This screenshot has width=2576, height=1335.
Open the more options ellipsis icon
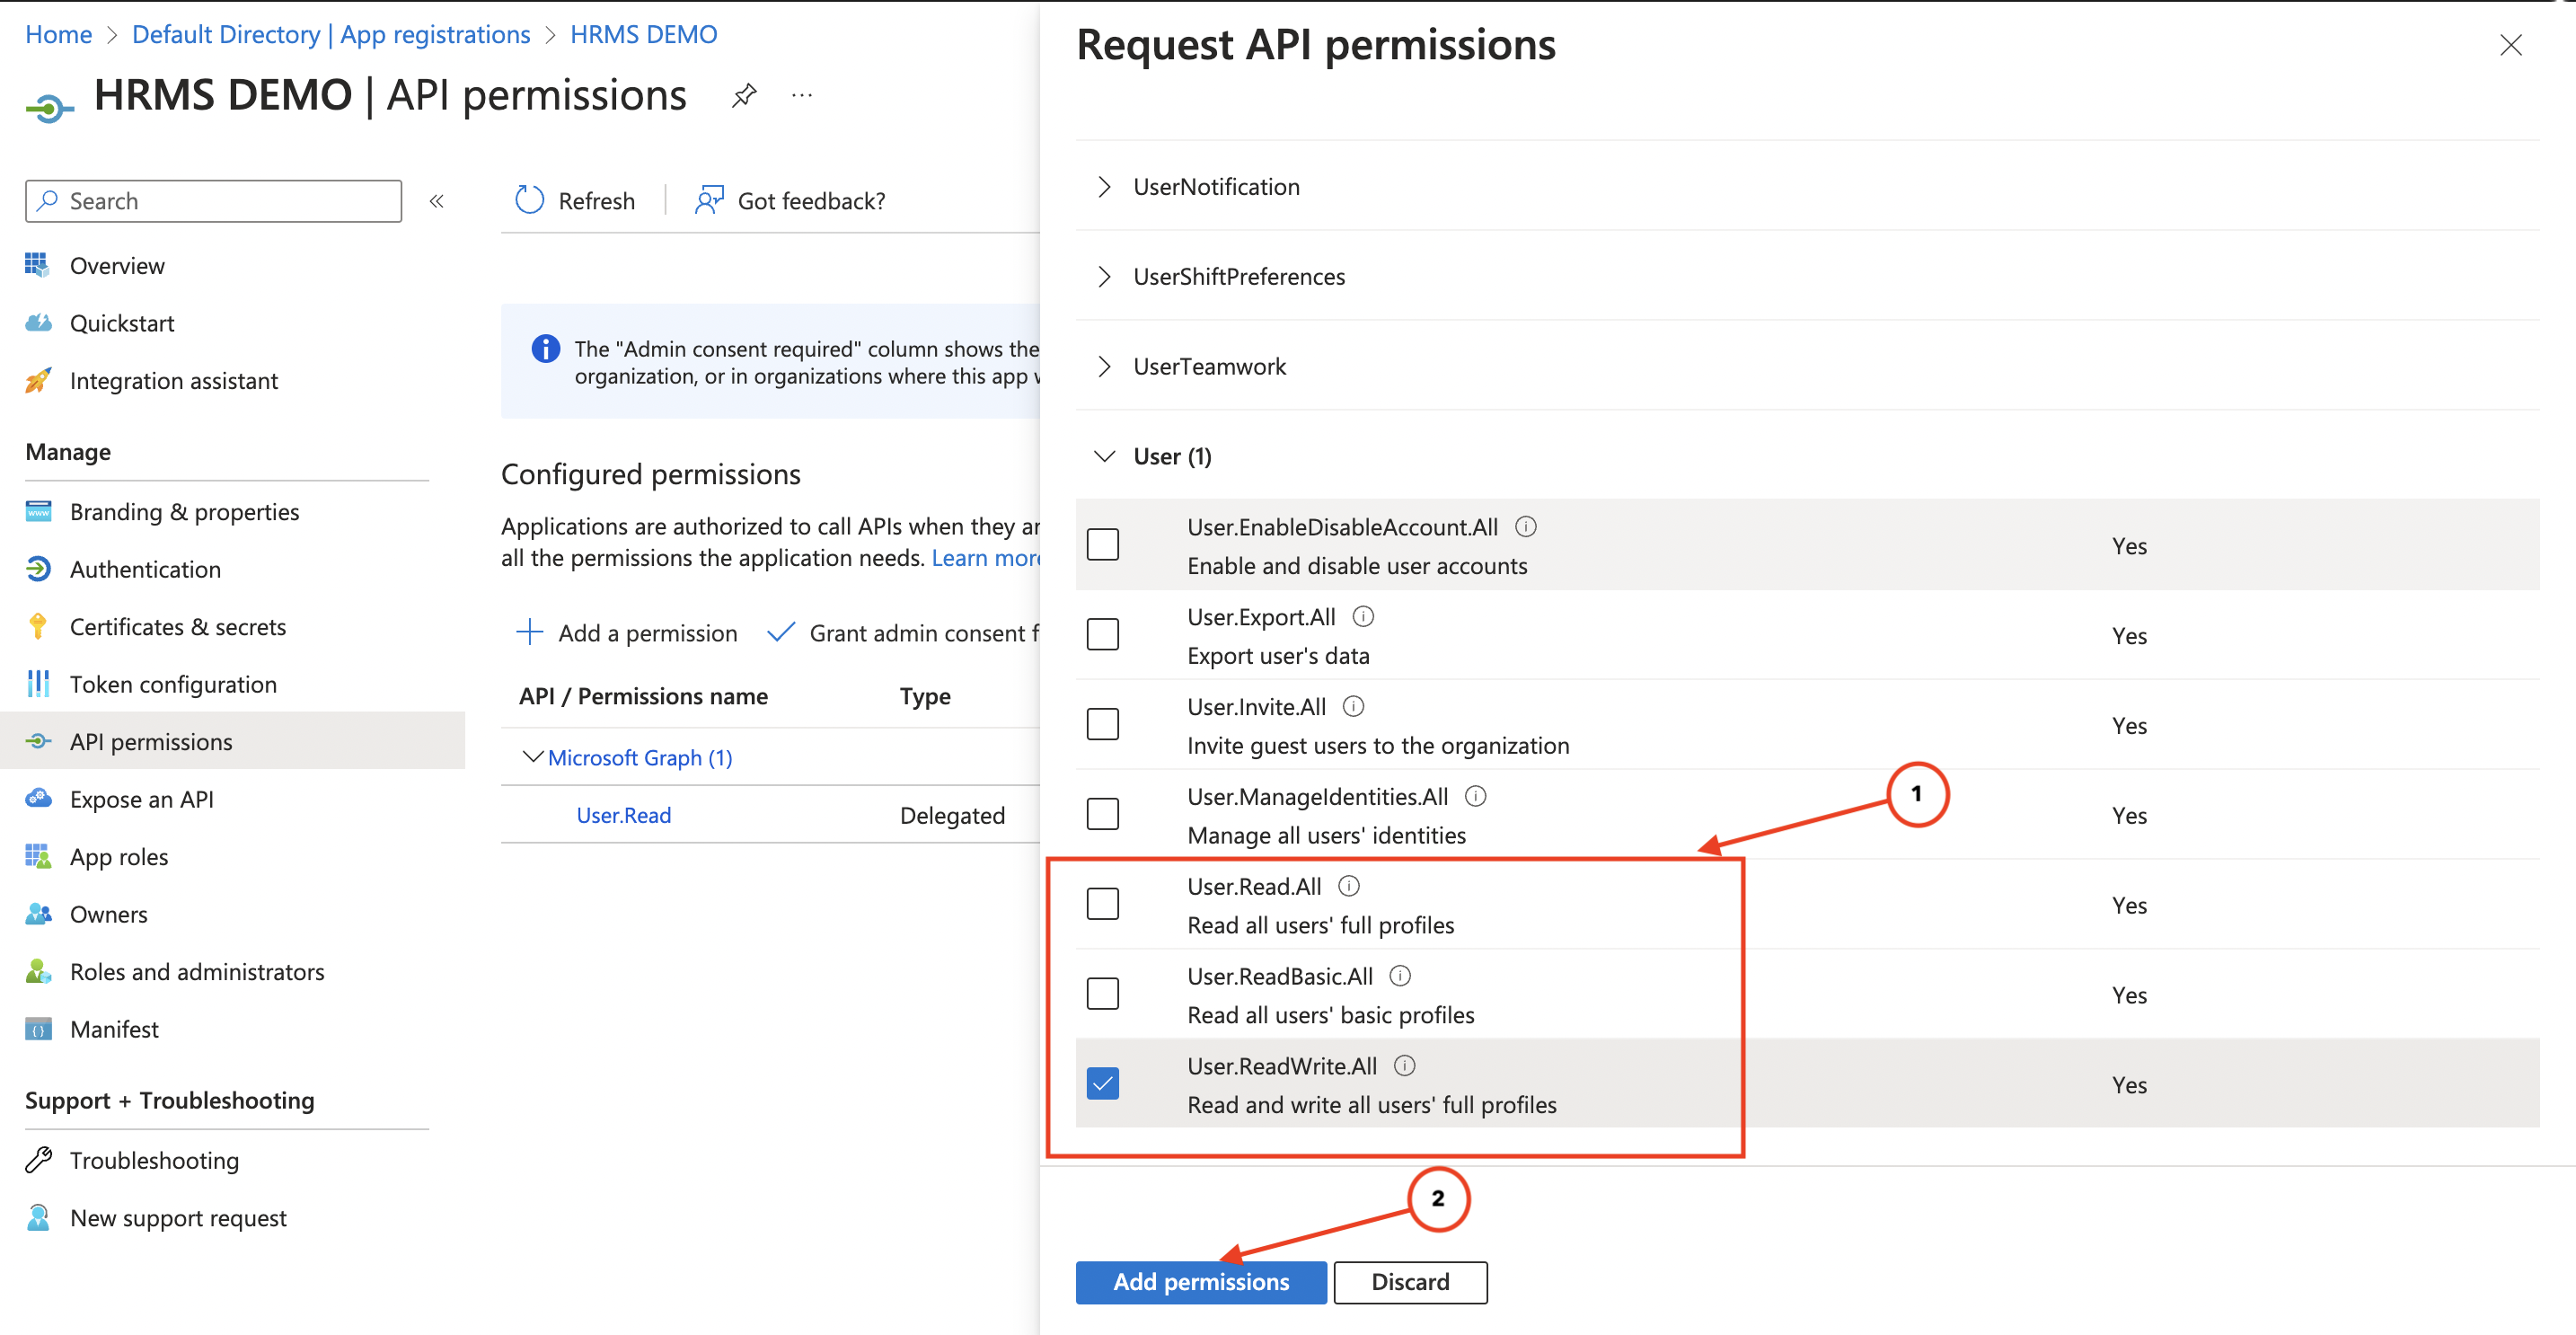click(801, 96)
